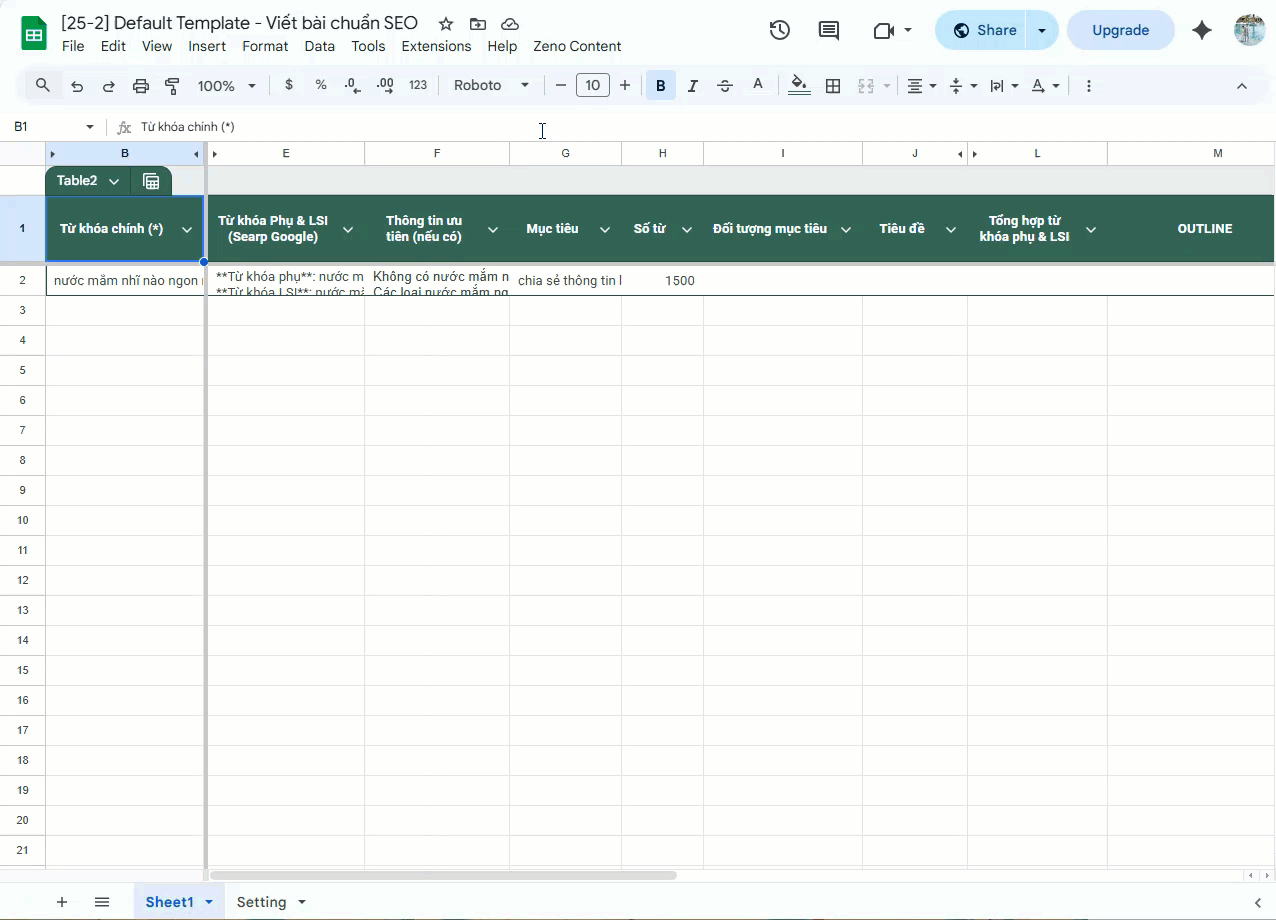Toggle bold formatting
Viewport: 1276px width, 920px height.
click(660, 86)
